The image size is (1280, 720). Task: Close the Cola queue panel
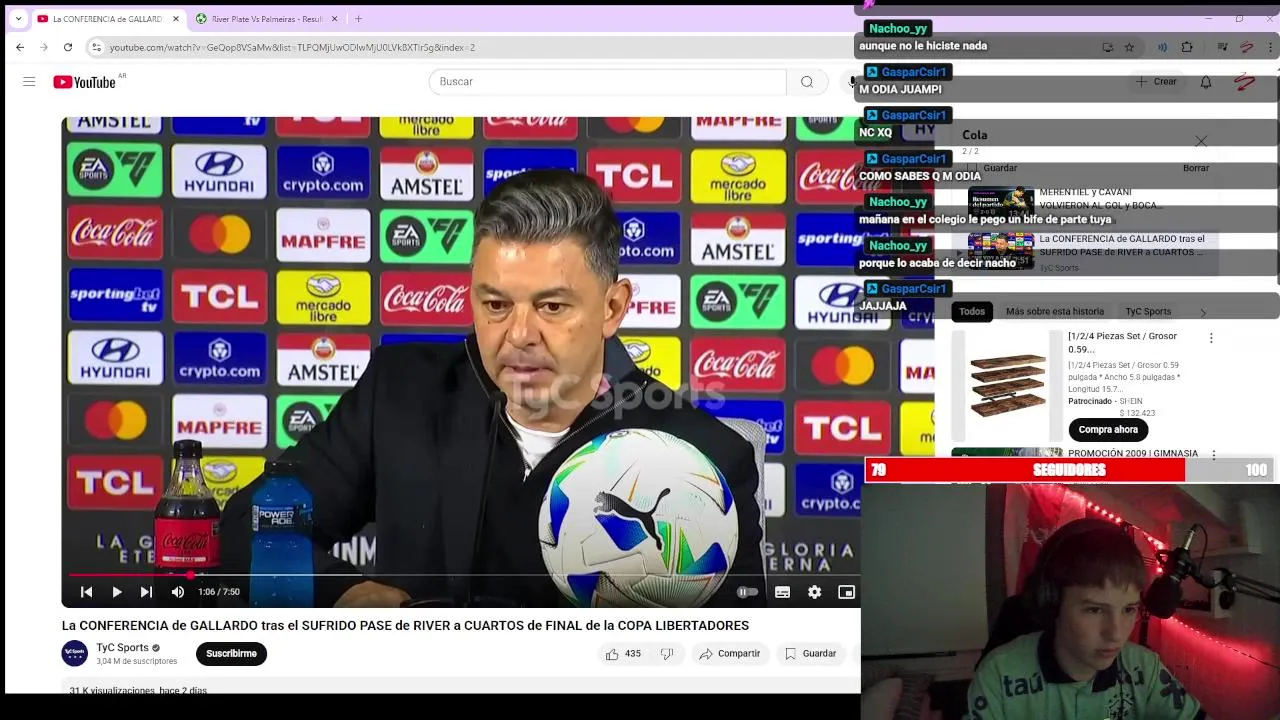(1201, 141)
